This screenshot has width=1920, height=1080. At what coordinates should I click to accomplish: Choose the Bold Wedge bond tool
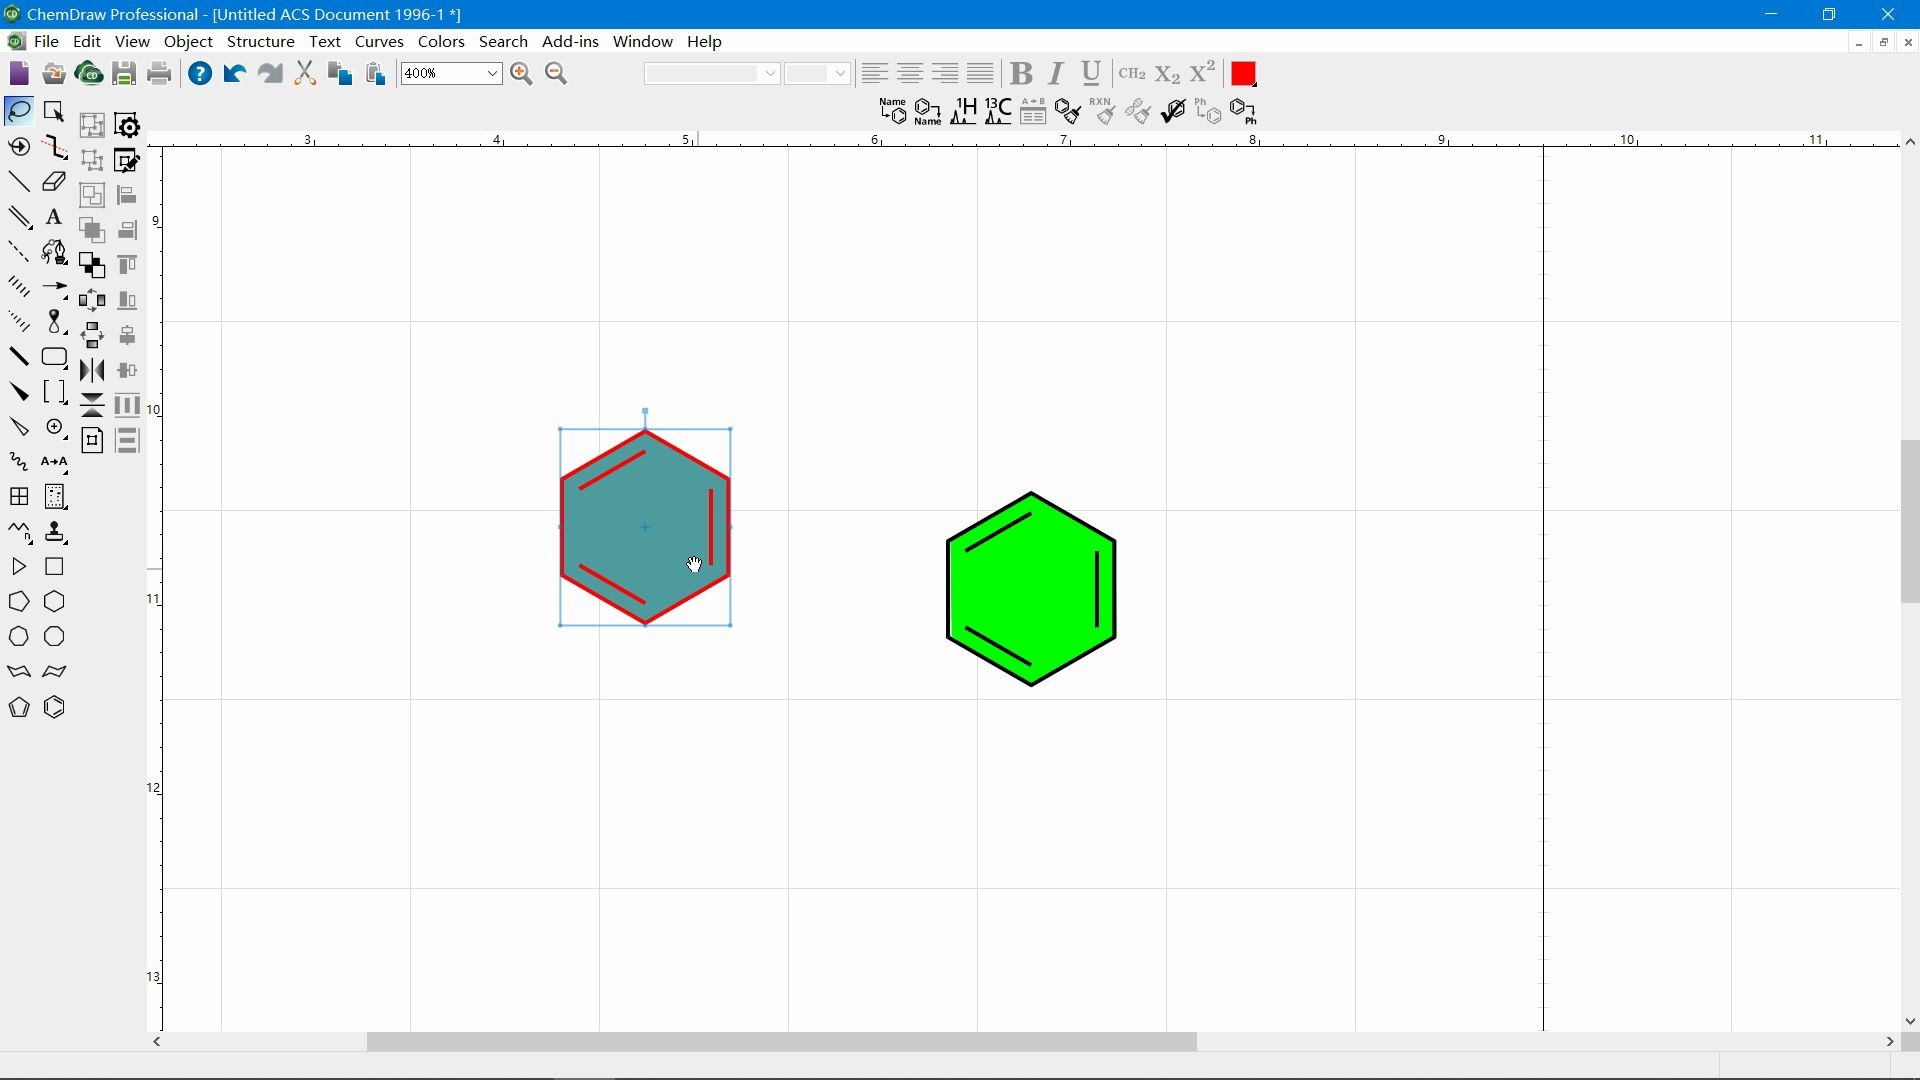click(x=19, y=392)
